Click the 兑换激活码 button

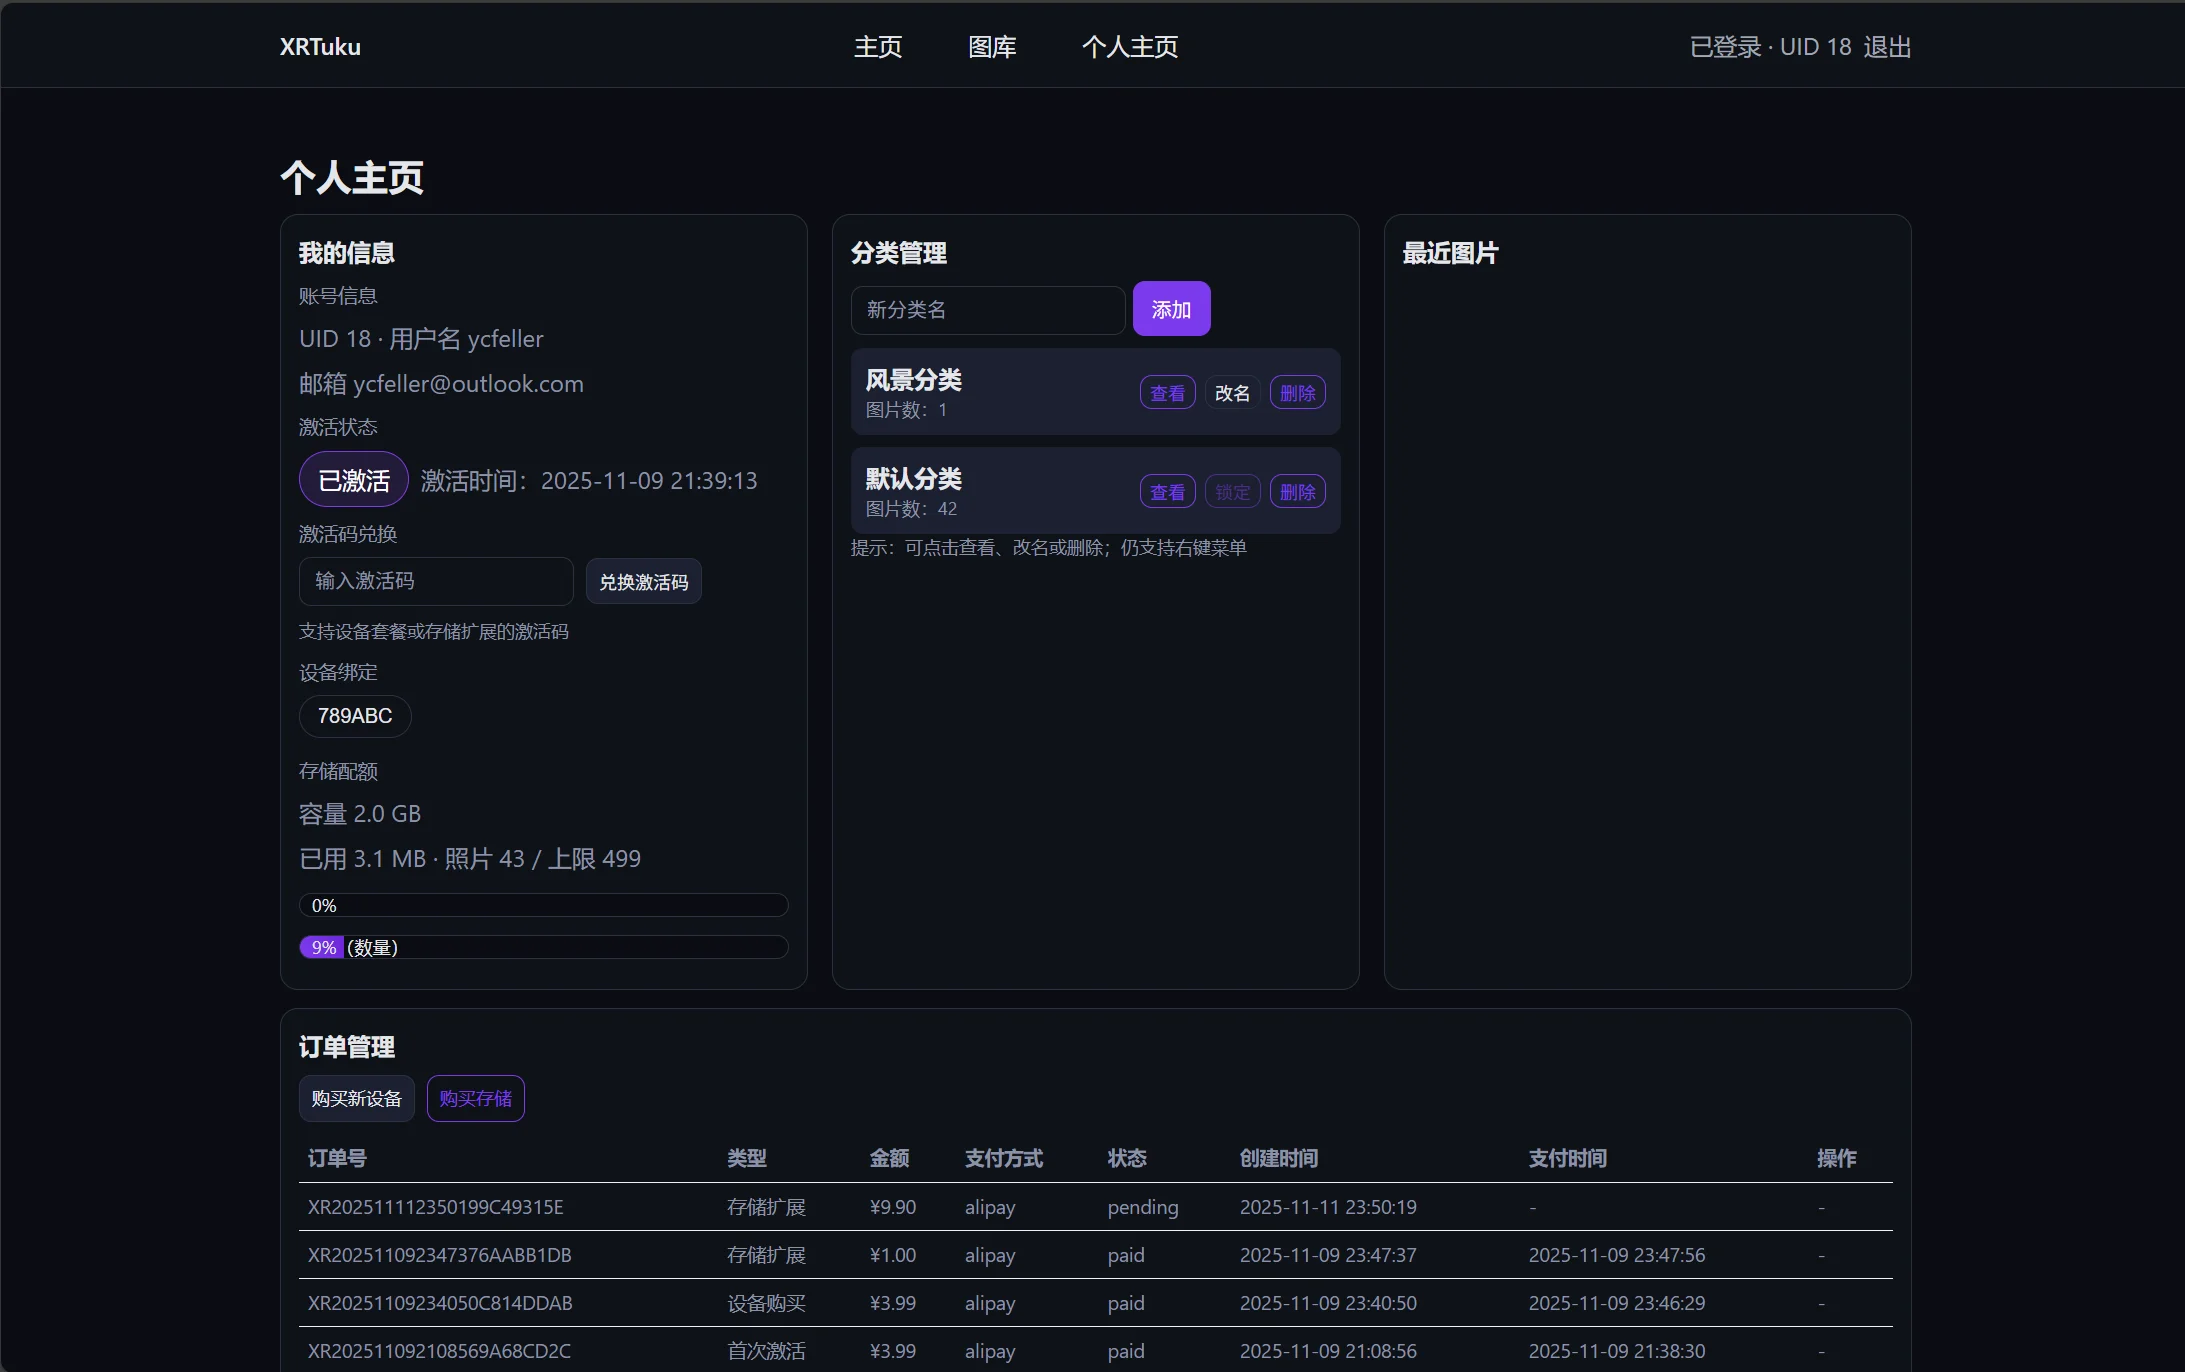click(x=643, y=582)
